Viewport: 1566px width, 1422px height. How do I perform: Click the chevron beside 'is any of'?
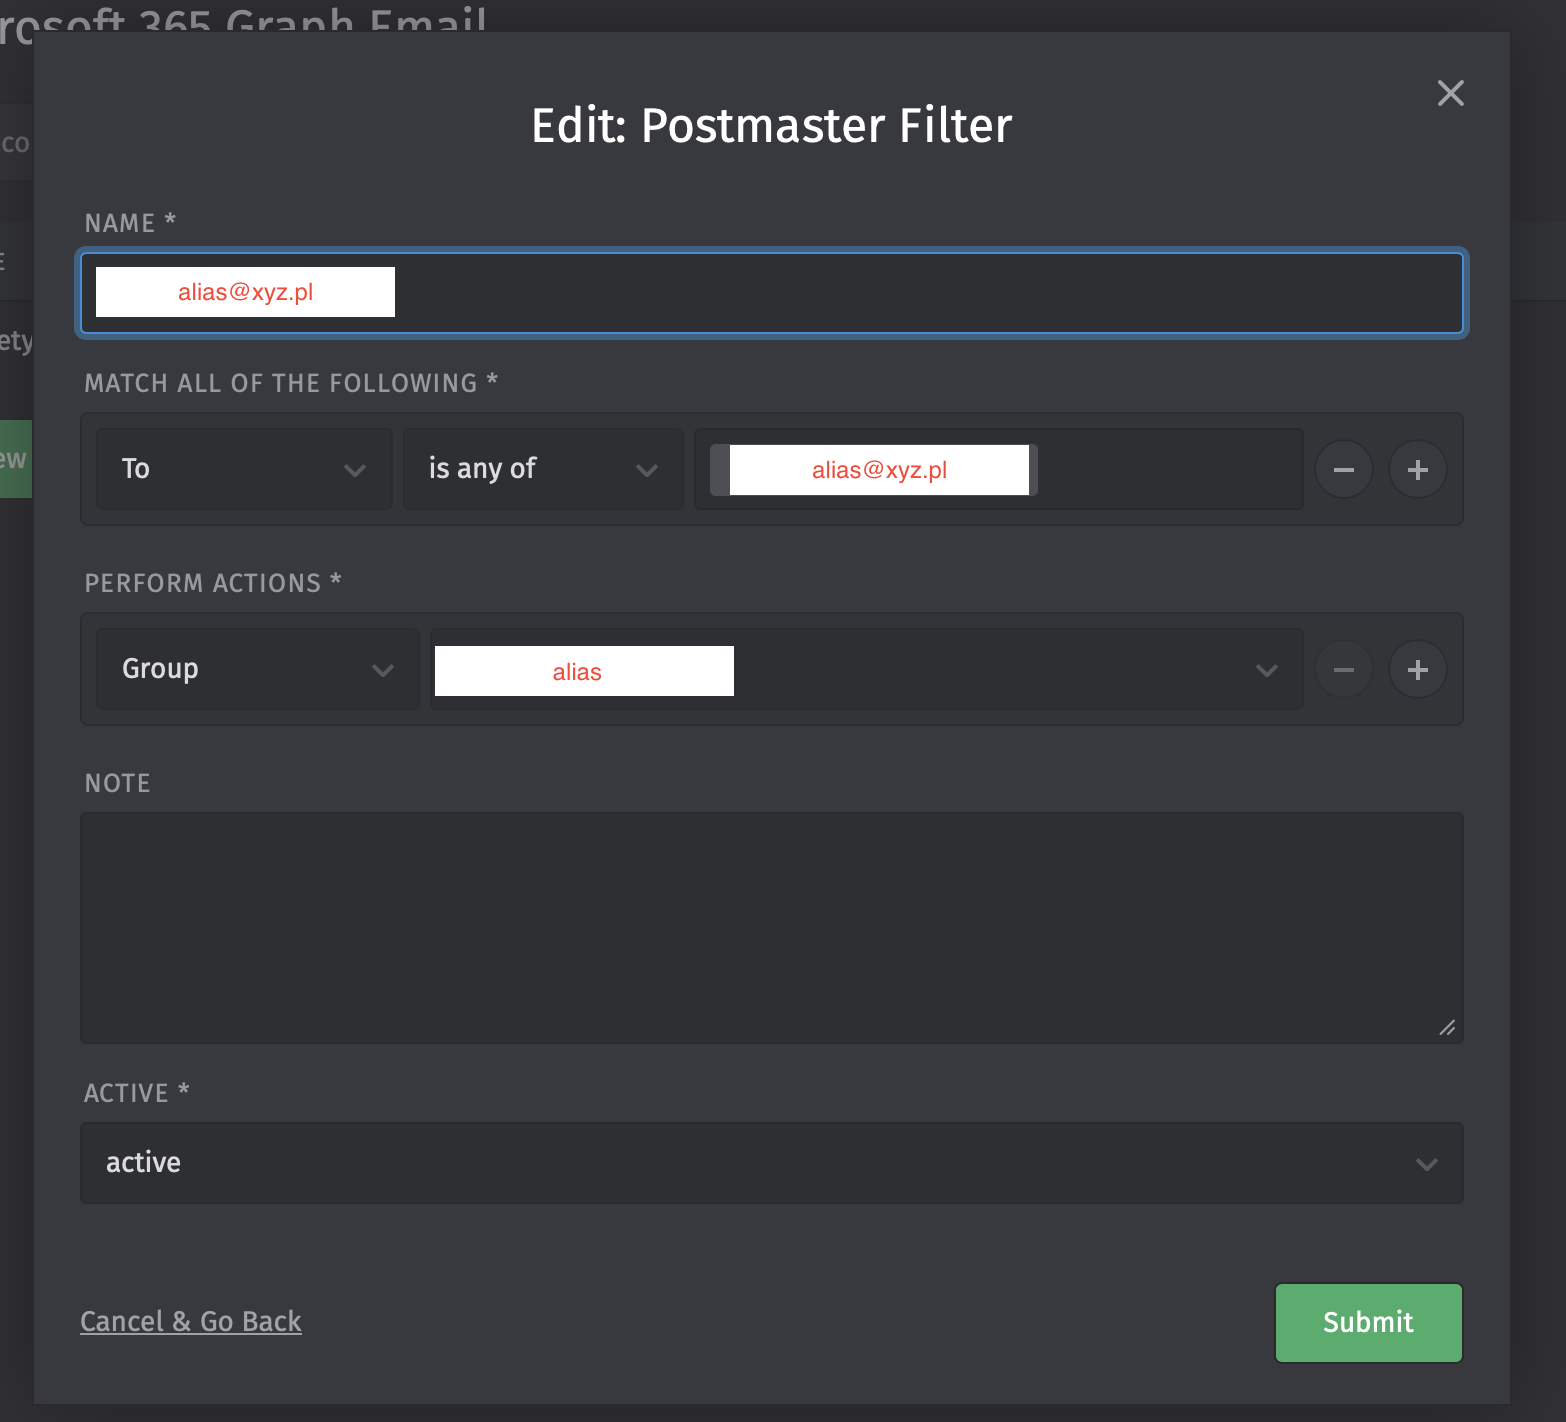(x=647, y=470)
